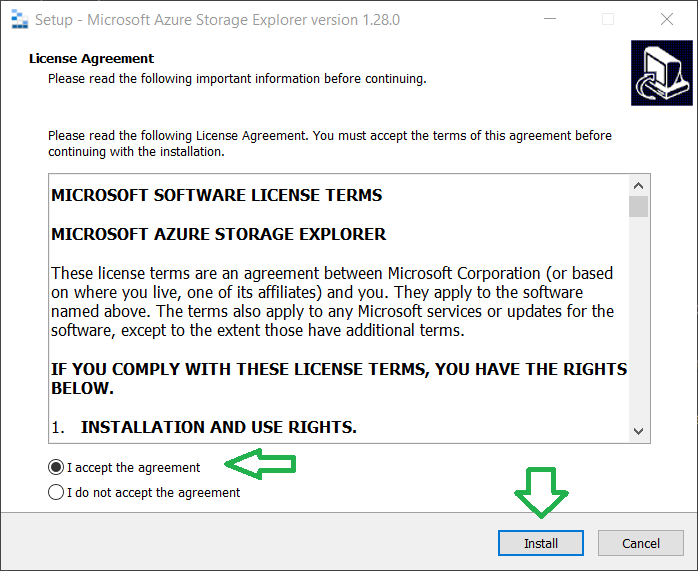698x571 pixels.
Task: Close the setup window
Action: tap(666, 19)
